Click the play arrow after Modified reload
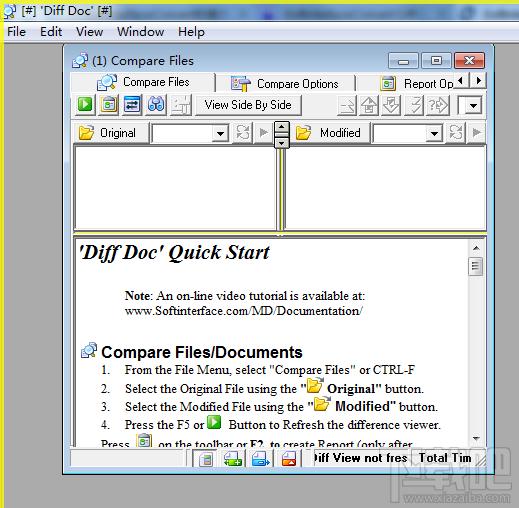Image resolution: width=519 pixels, height=508 pixels. [x=477, y=133]
